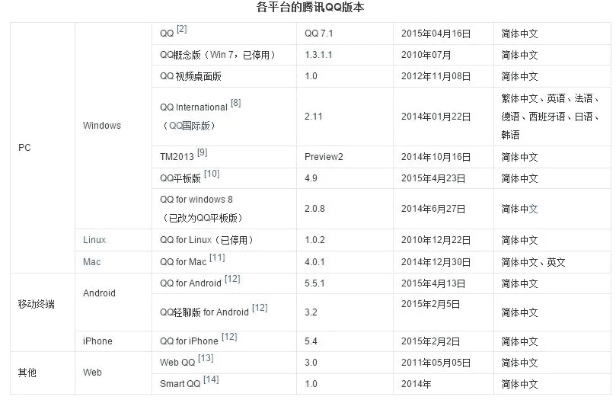Screen dimensions: 616x400
Task: Click the QQ for windows 8 text
Action: (196, 200)
